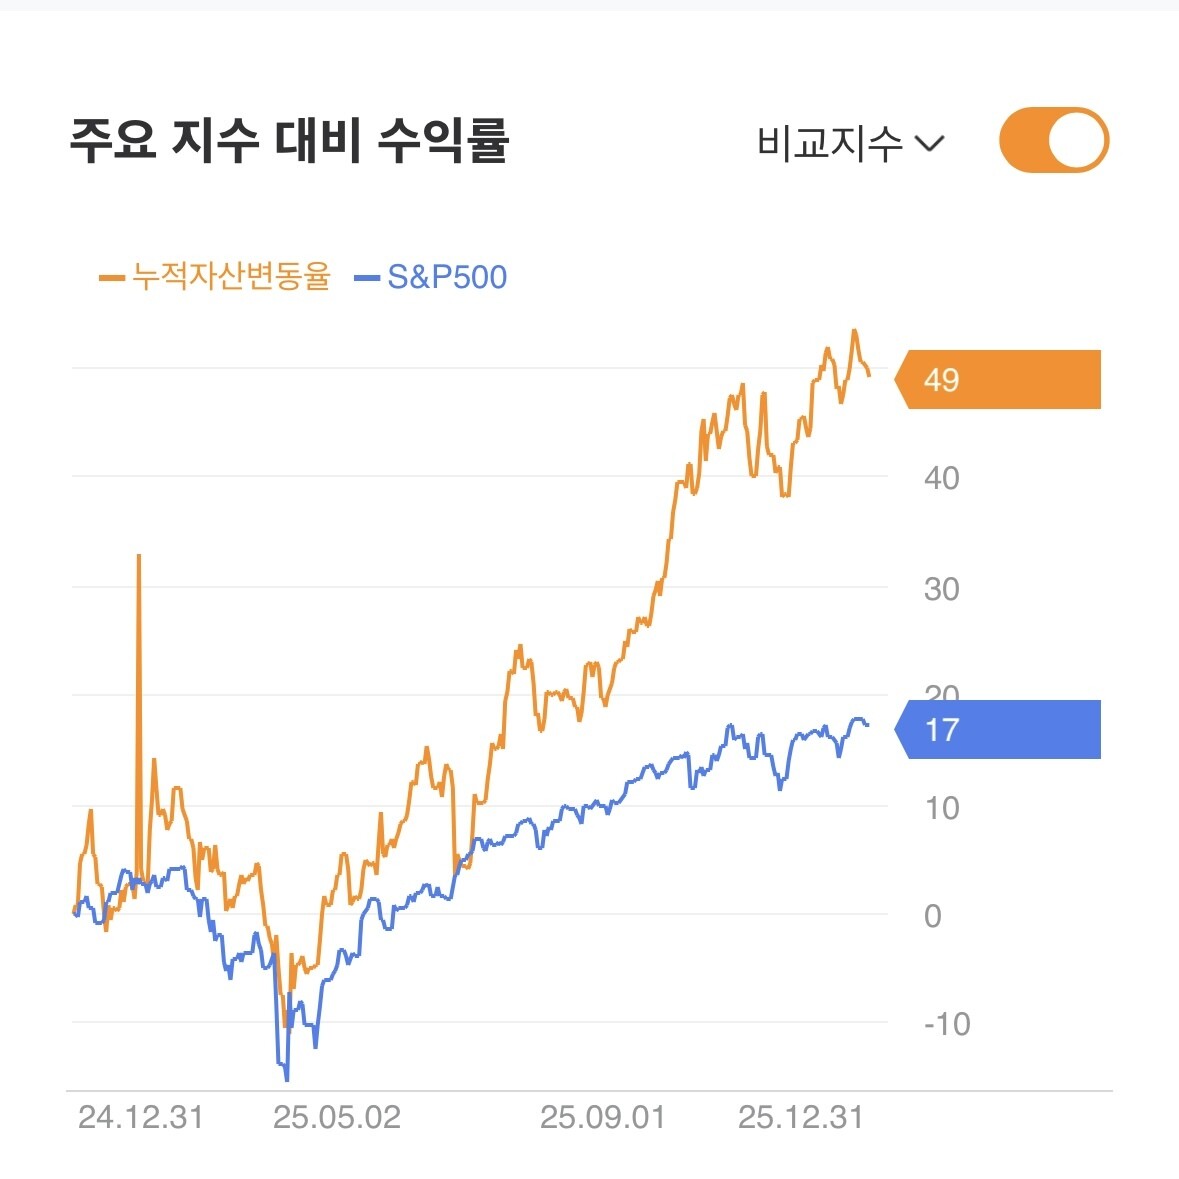Click the orange legend line marker

[x=112, y=278]
